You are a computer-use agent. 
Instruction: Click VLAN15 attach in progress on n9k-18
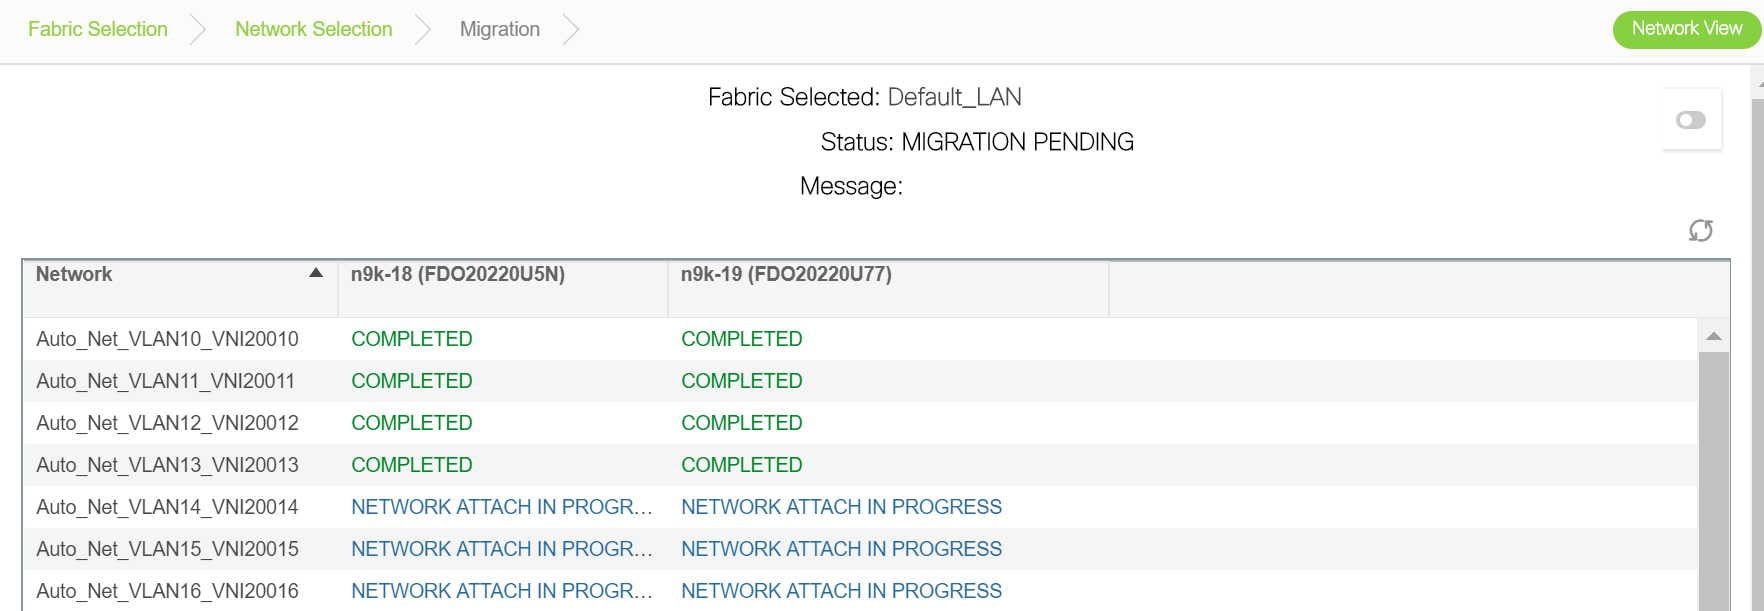point(502,549)
